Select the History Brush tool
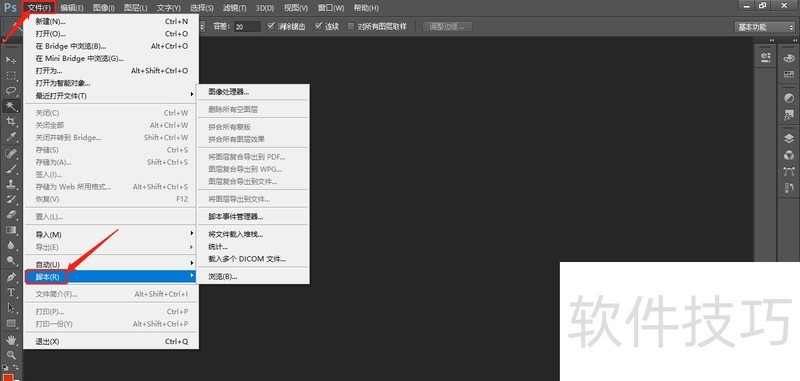This screenshot has width=800, height=381. pos(11,199)
